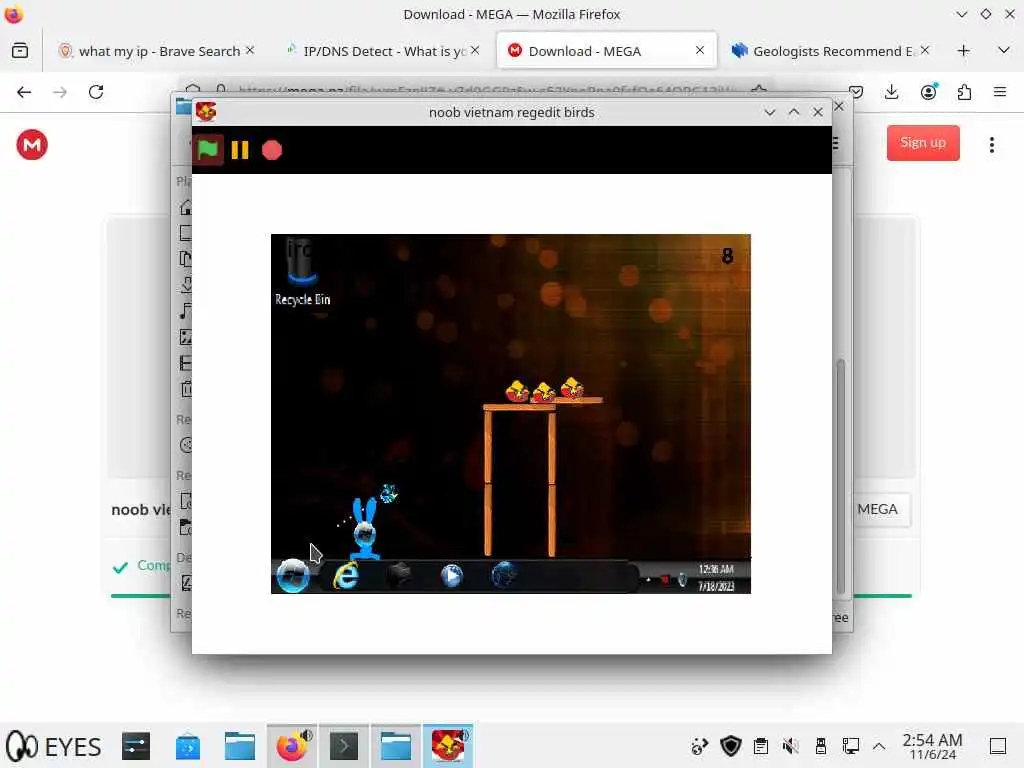The height and width of the screenshot is (768, 1024).
Task: Open Firefox View icon left of tabs
Action: coord(20,50)
